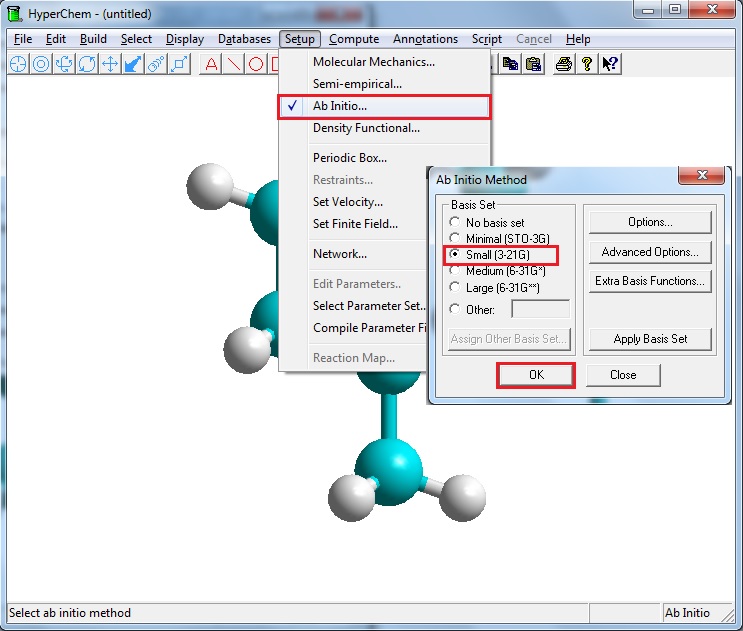743x631 pixels.
Task: Select the Large (6-31G**) basis set
Action: [456, 288]
